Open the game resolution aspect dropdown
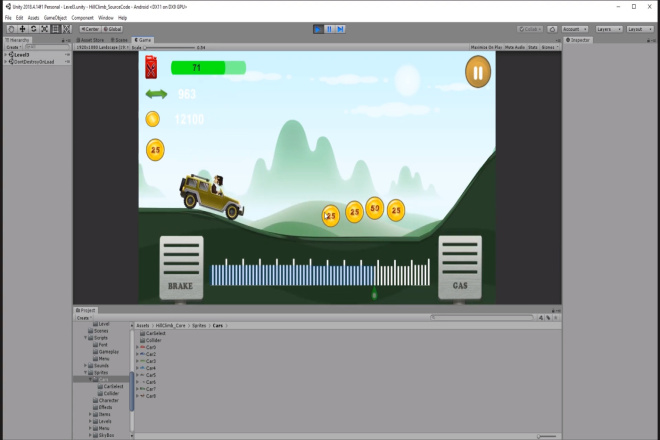The width and height of the screenshot is (660, 440). point(102,48)
